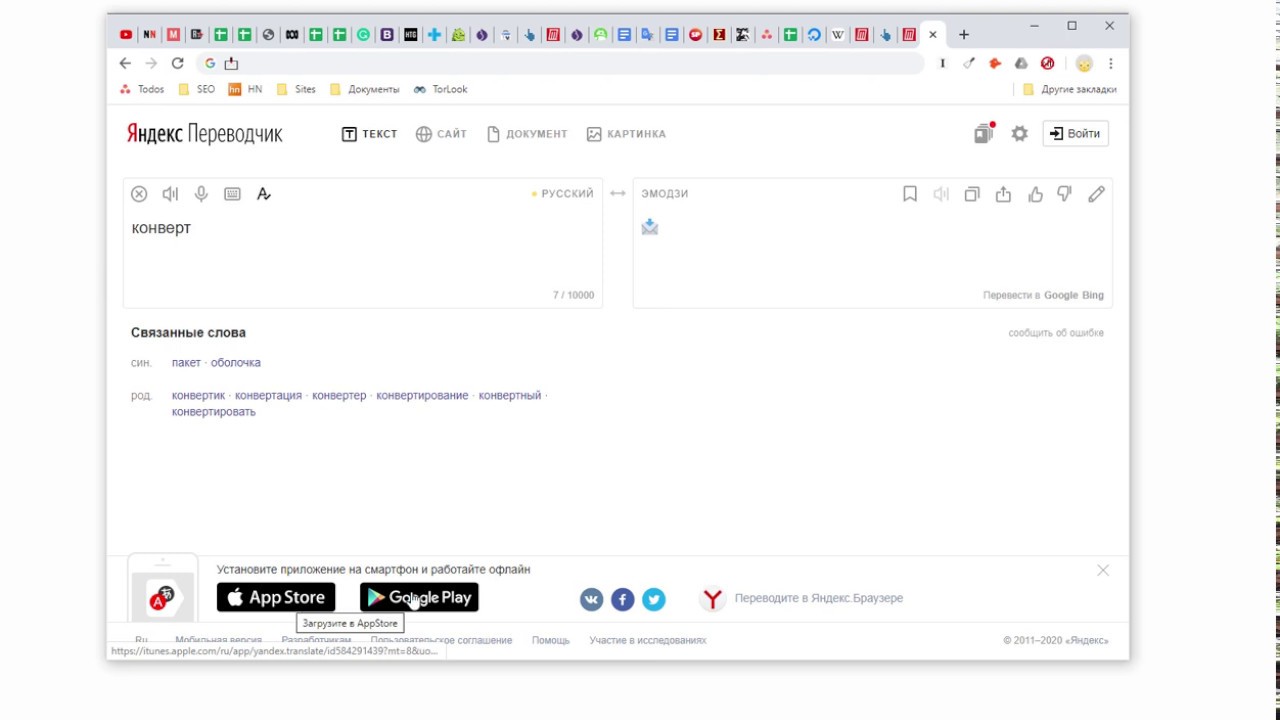Toggle the spell-check icon in source panel
Image resolution: width=1280 pixels, height=720 pixels.
[x=264, y=194]
